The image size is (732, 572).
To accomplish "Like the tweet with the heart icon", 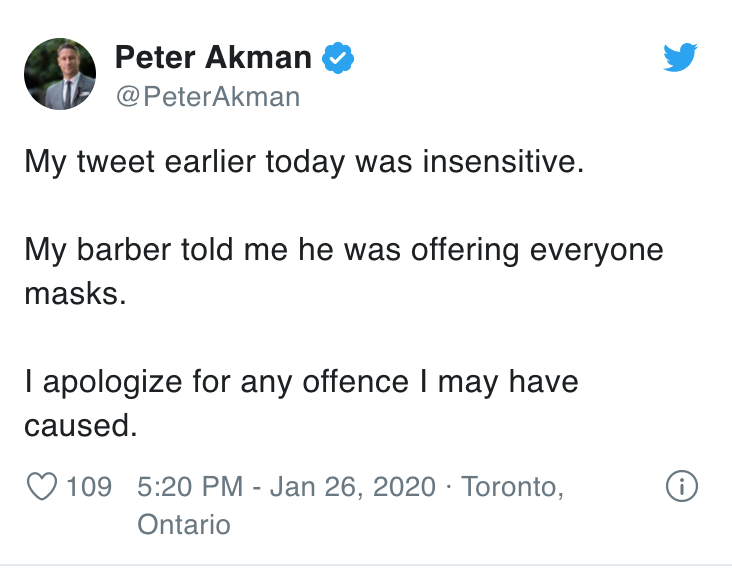I will click(42, 486).
